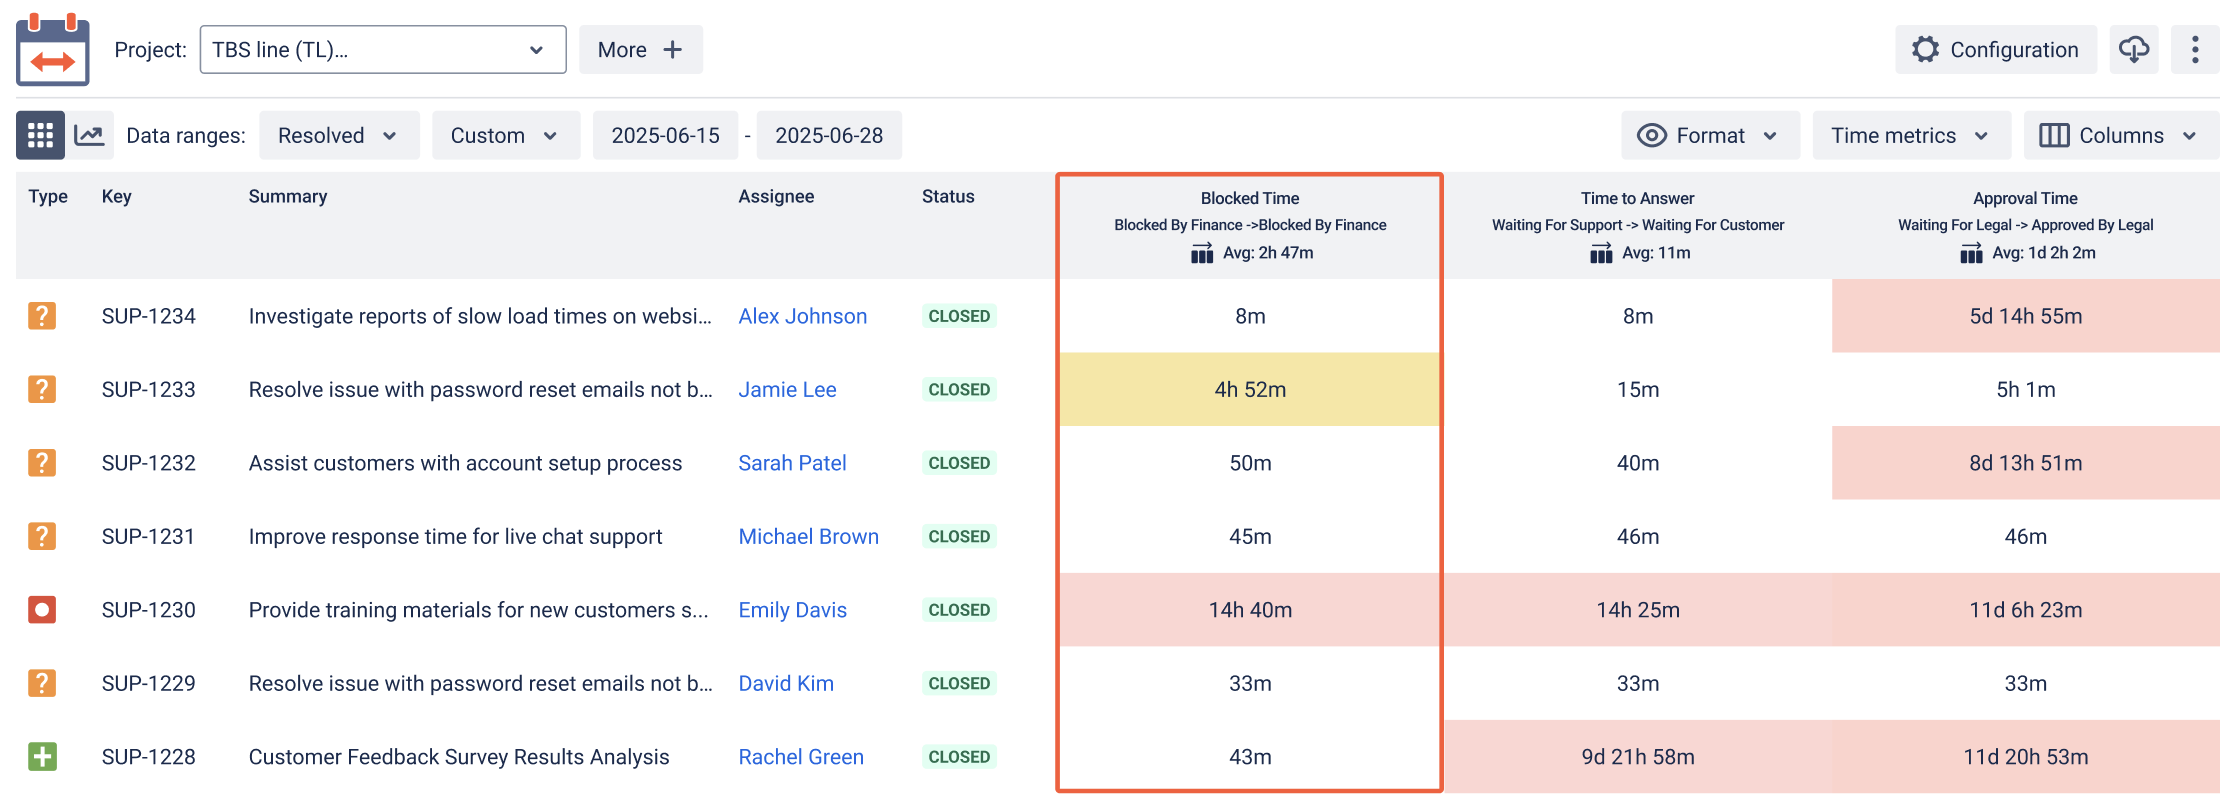The width and height of the screenshot is (2234, 810).
Task: Open the Configuration settings
Action: tap(1996, 50)
